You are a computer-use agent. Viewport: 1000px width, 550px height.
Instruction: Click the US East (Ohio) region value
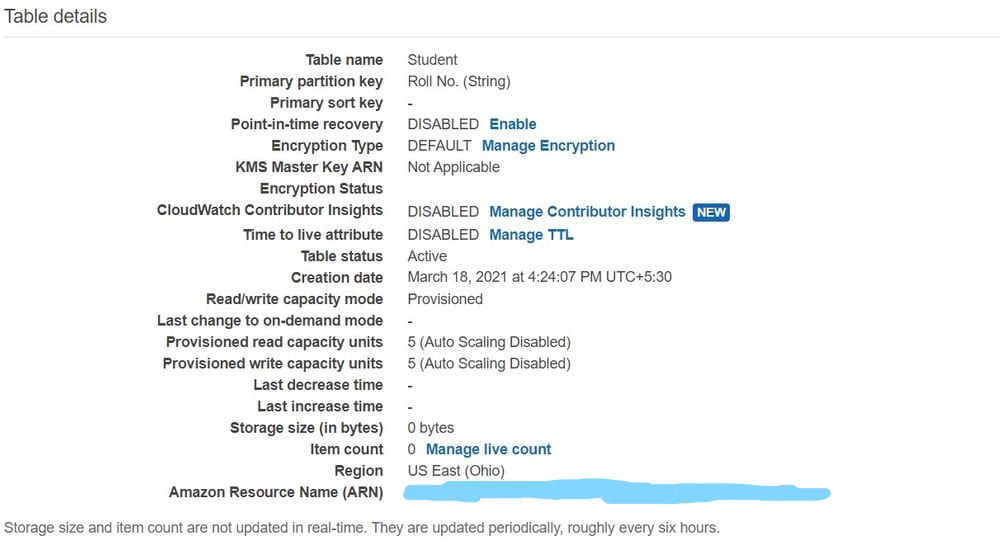[x=456, y=471]
